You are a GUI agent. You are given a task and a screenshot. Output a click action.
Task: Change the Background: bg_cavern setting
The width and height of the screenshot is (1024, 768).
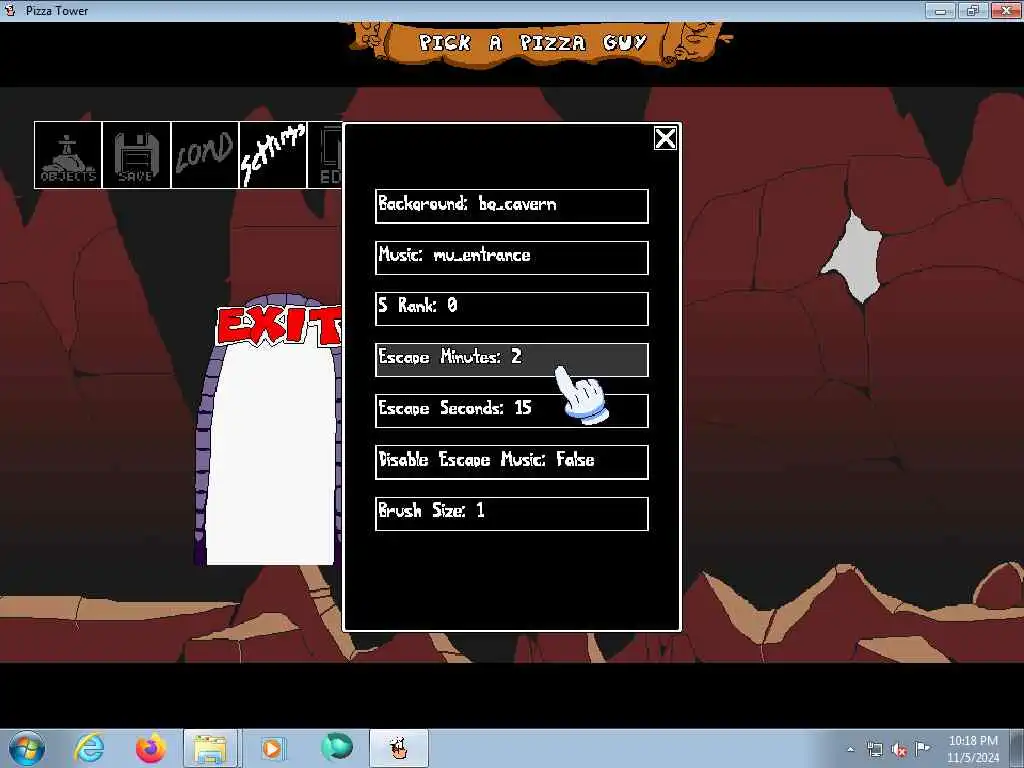tap(511, 206)
